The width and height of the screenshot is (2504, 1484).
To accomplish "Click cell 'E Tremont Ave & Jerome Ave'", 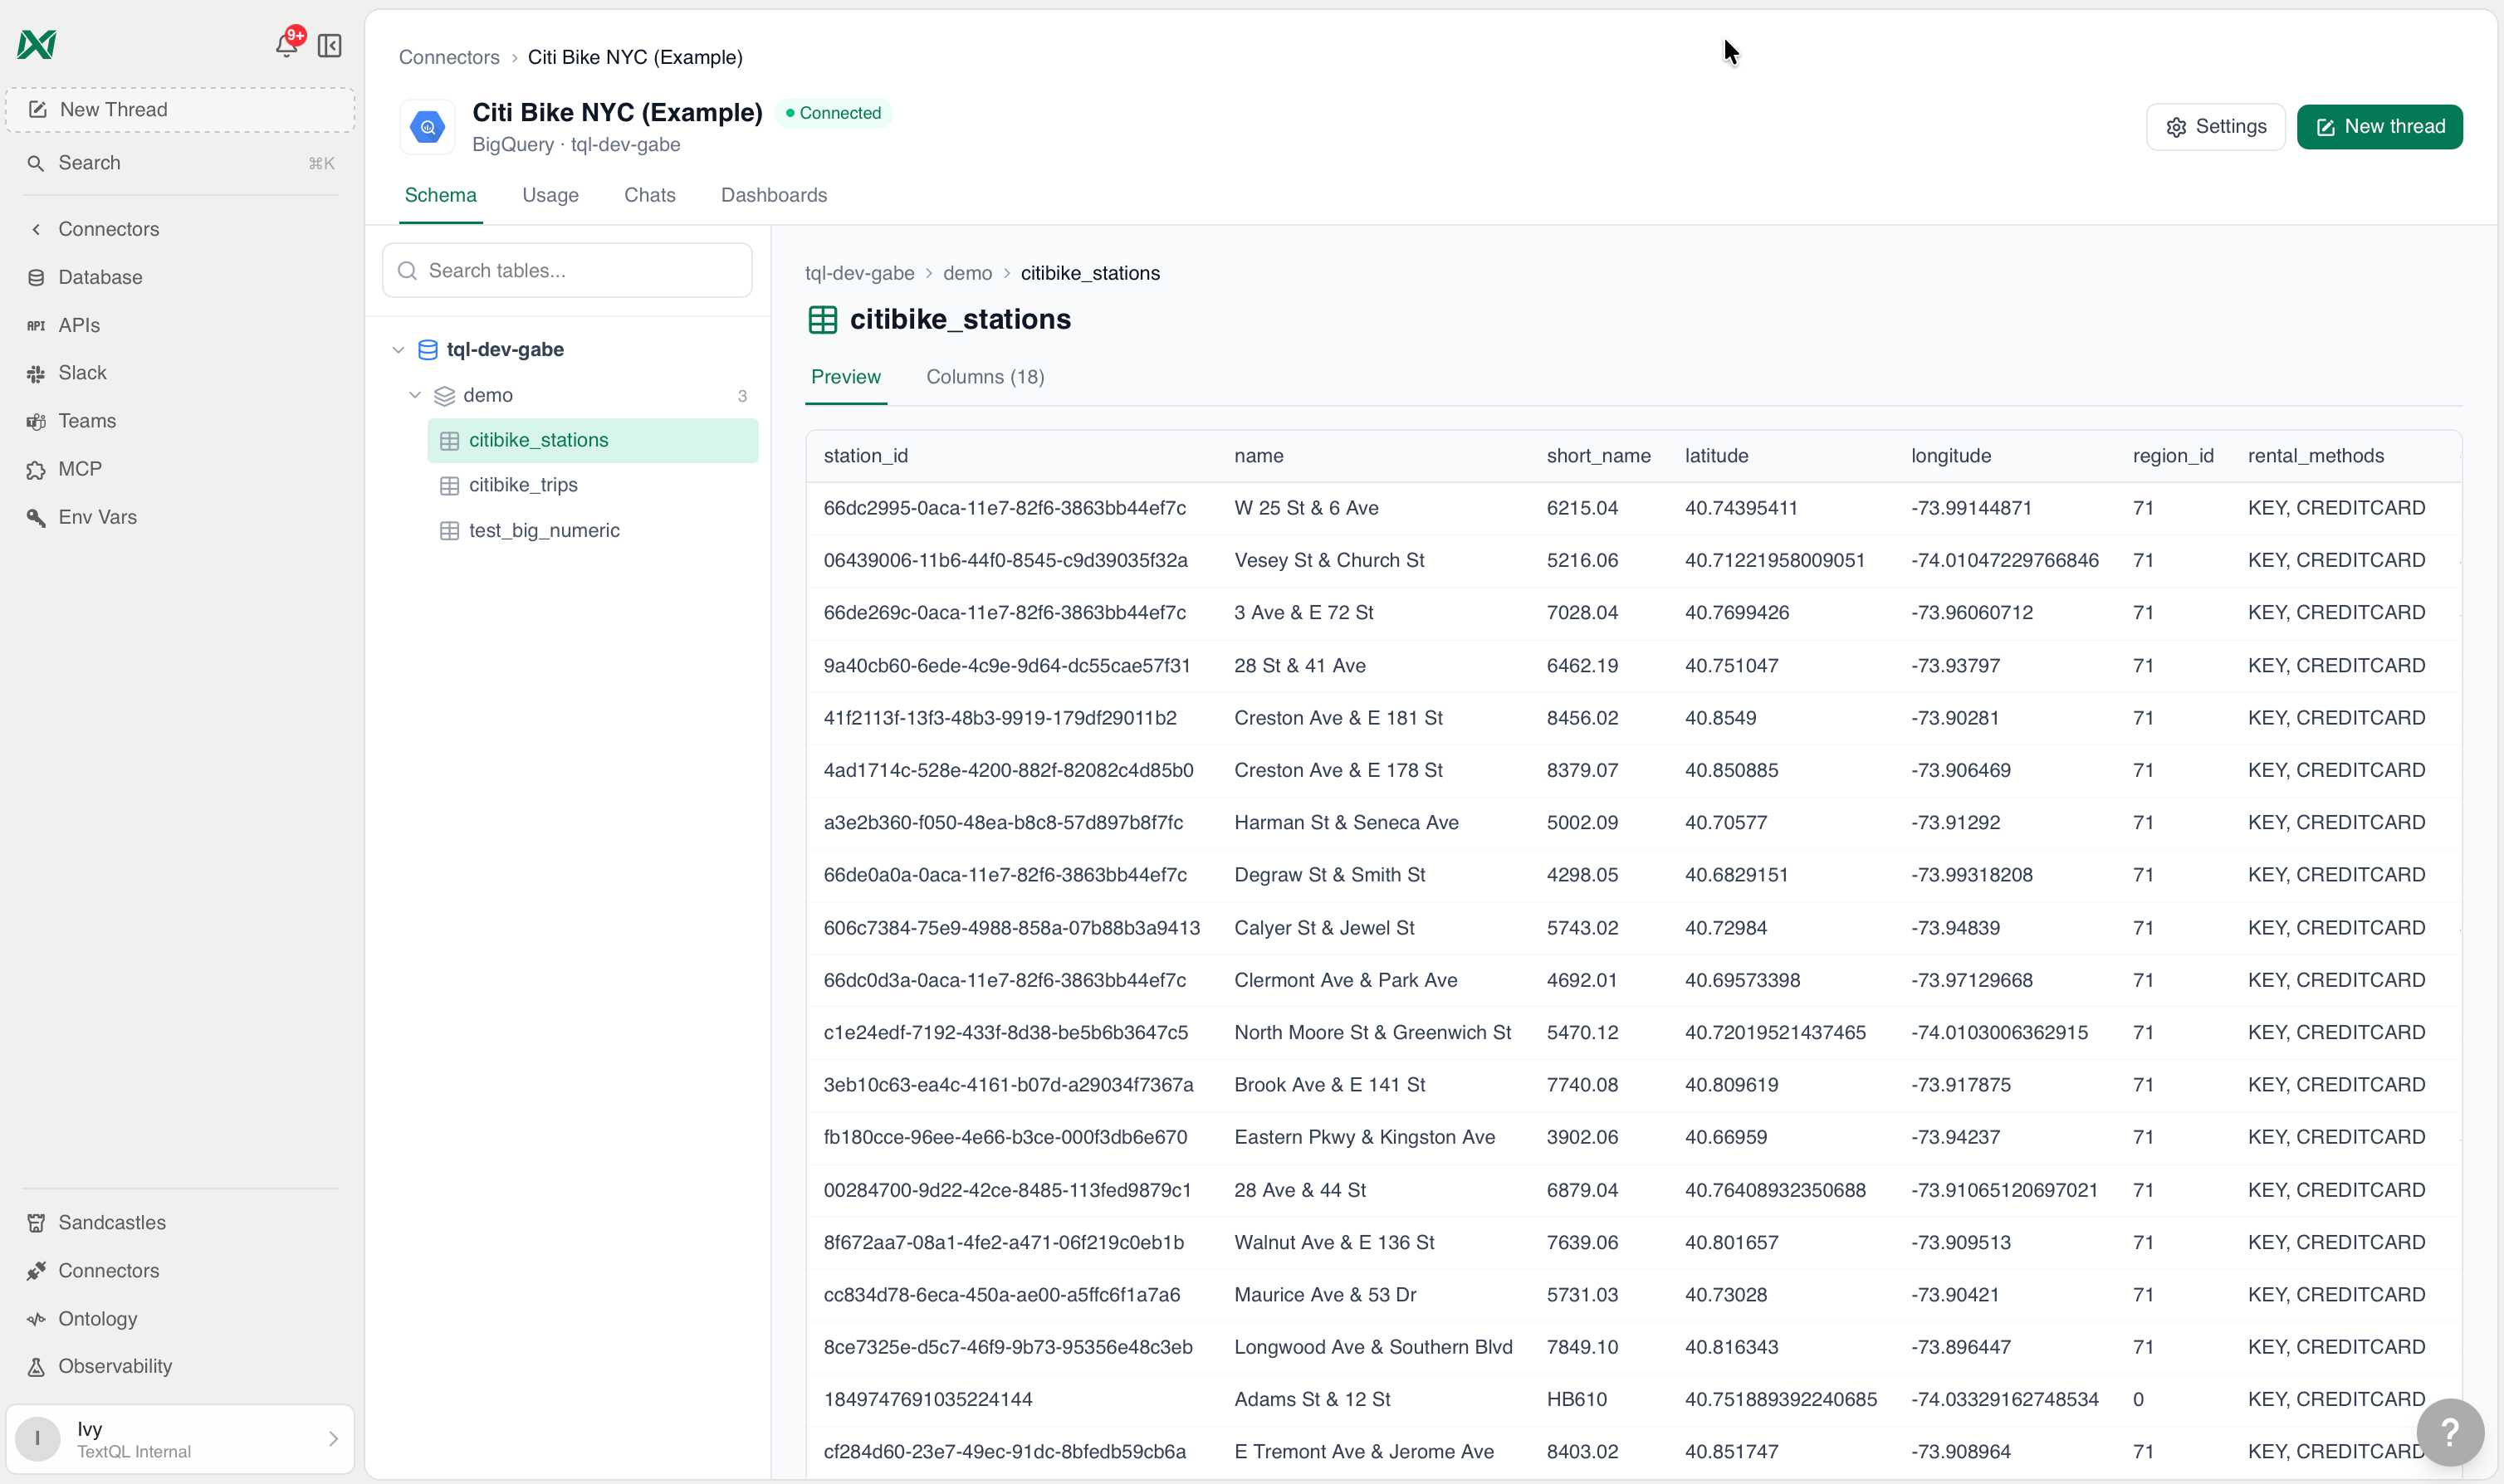I will [1364, 1452].
